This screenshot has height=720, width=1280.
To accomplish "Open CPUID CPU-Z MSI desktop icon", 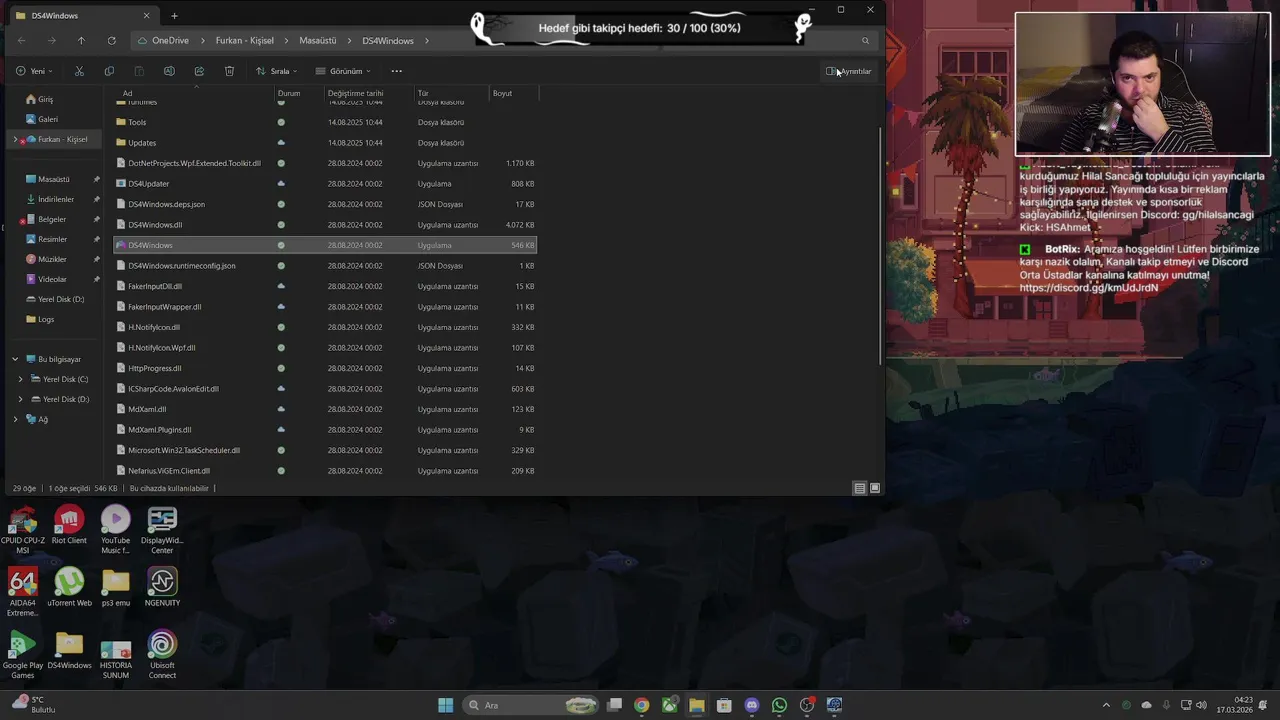I will point(22,530).
